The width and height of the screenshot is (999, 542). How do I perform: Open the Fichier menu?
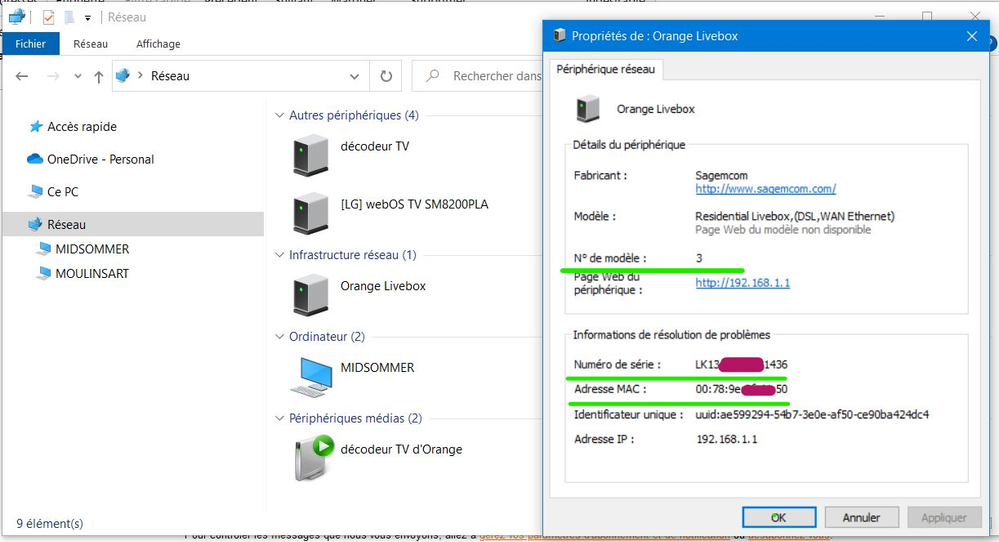click(x=31, y=44)
